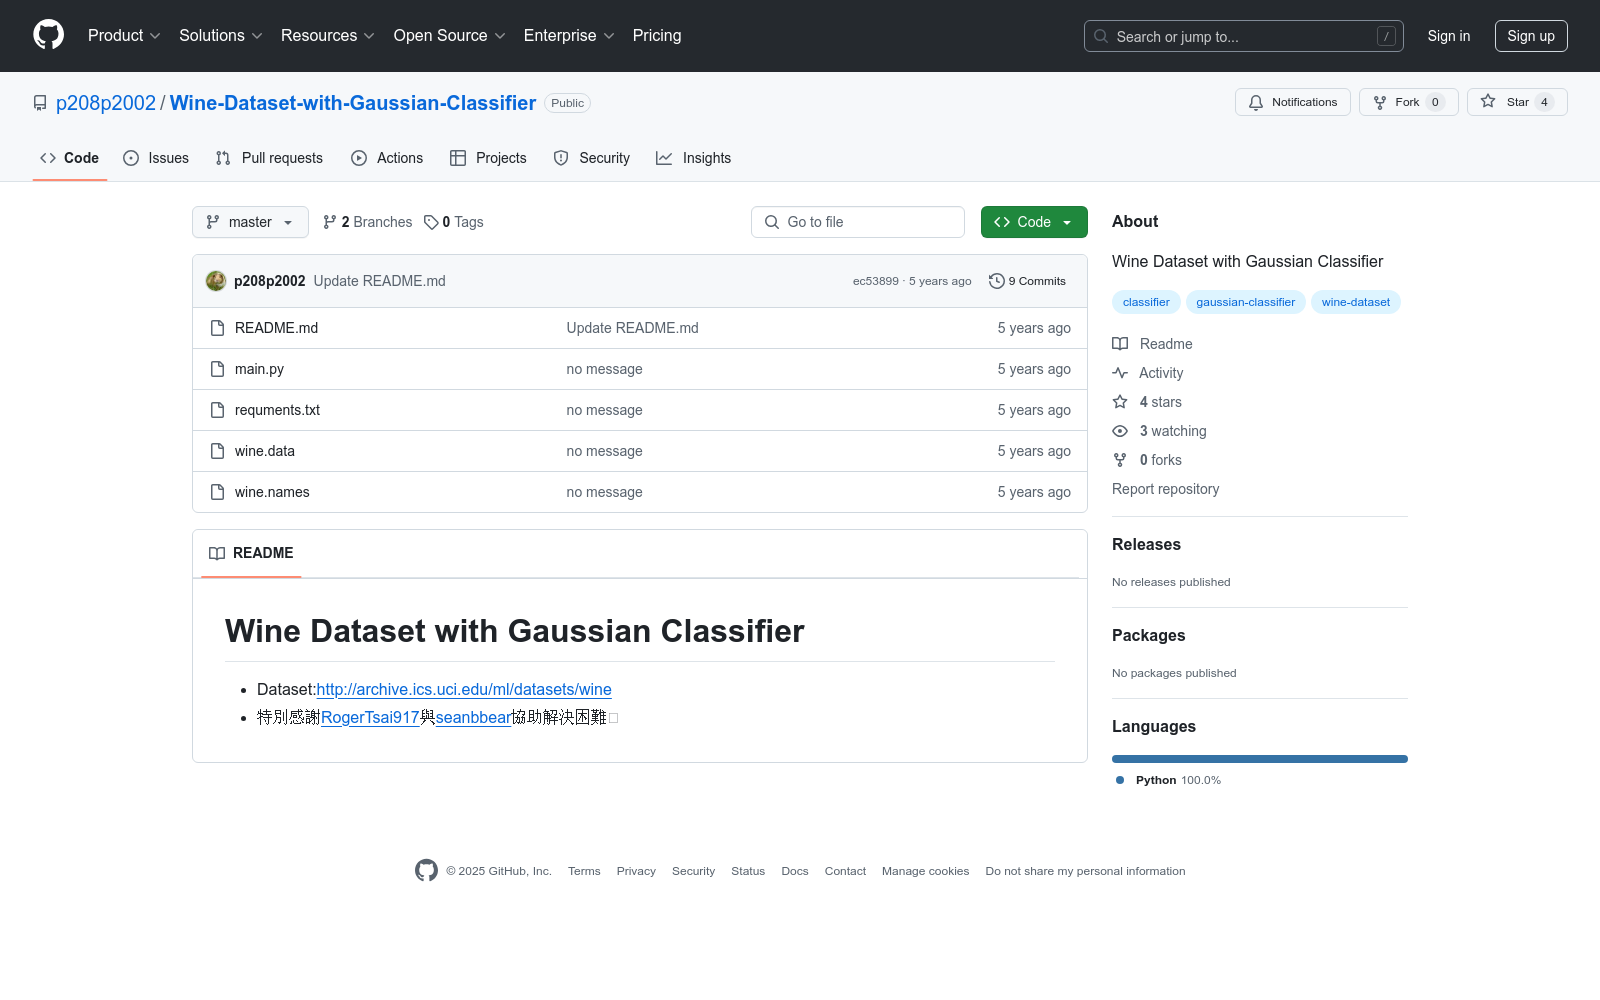Click the notifications bell icon
This screenshot has height=1000, width=1600.
point(1256,102)
